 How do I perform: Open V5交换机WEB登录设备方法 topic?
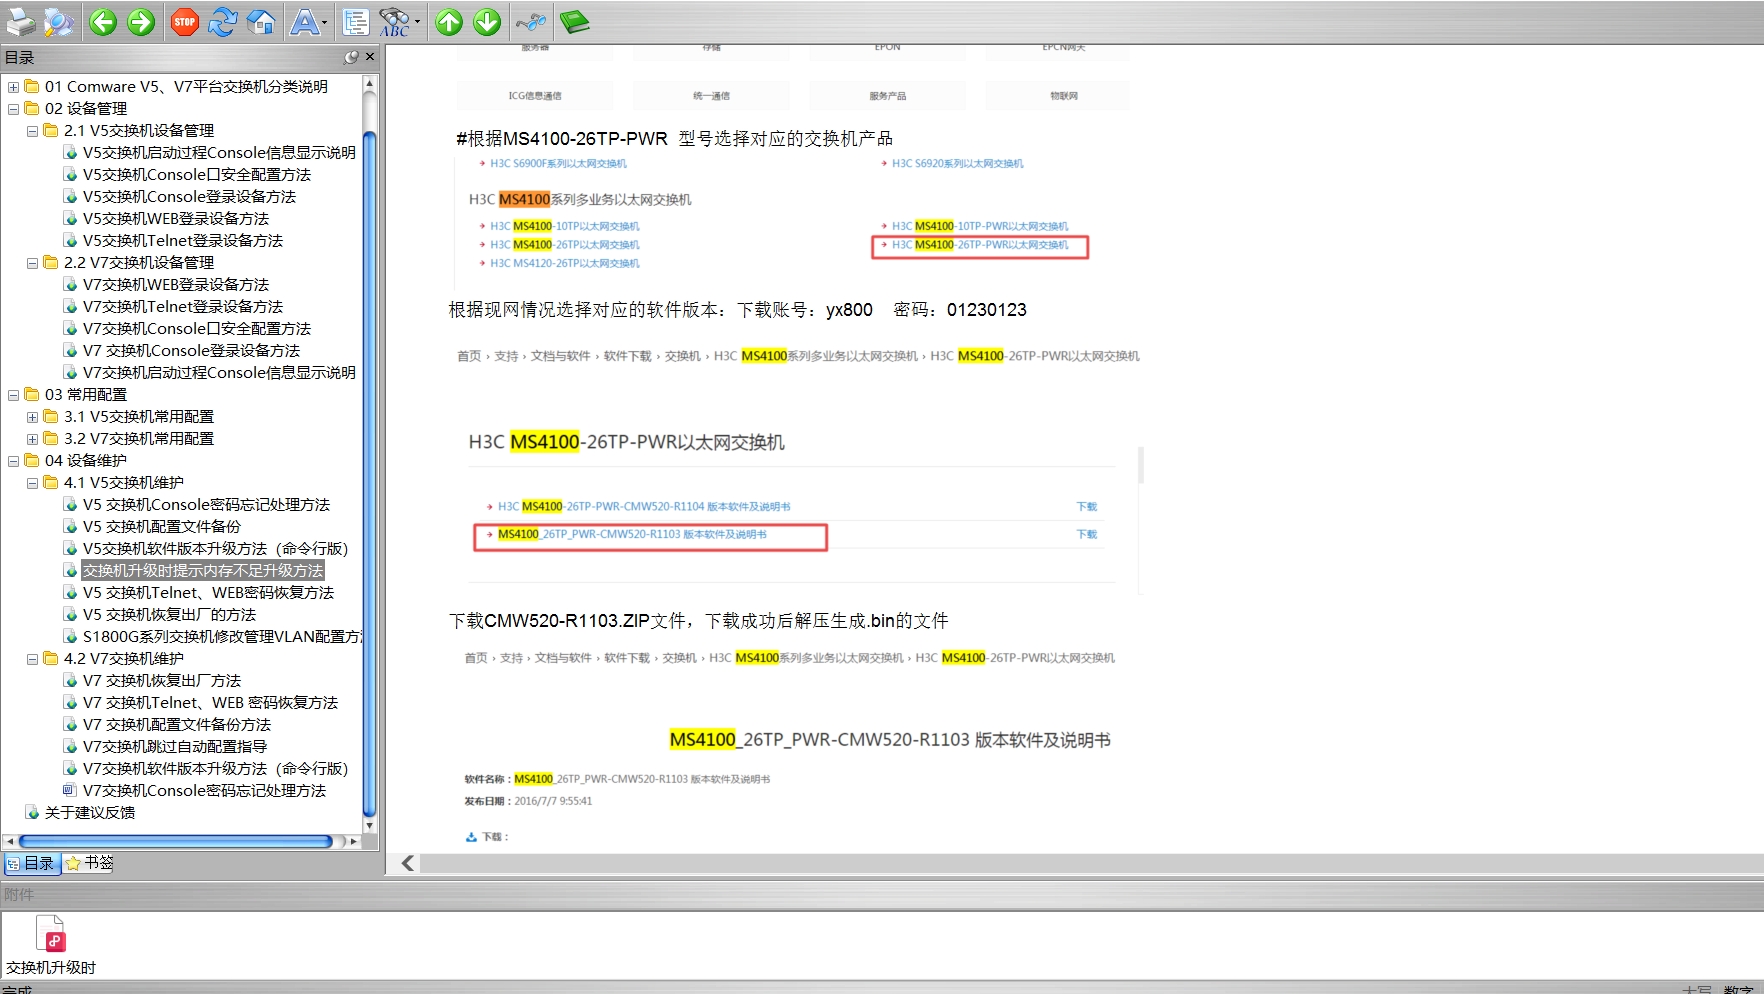coord(176,219)
